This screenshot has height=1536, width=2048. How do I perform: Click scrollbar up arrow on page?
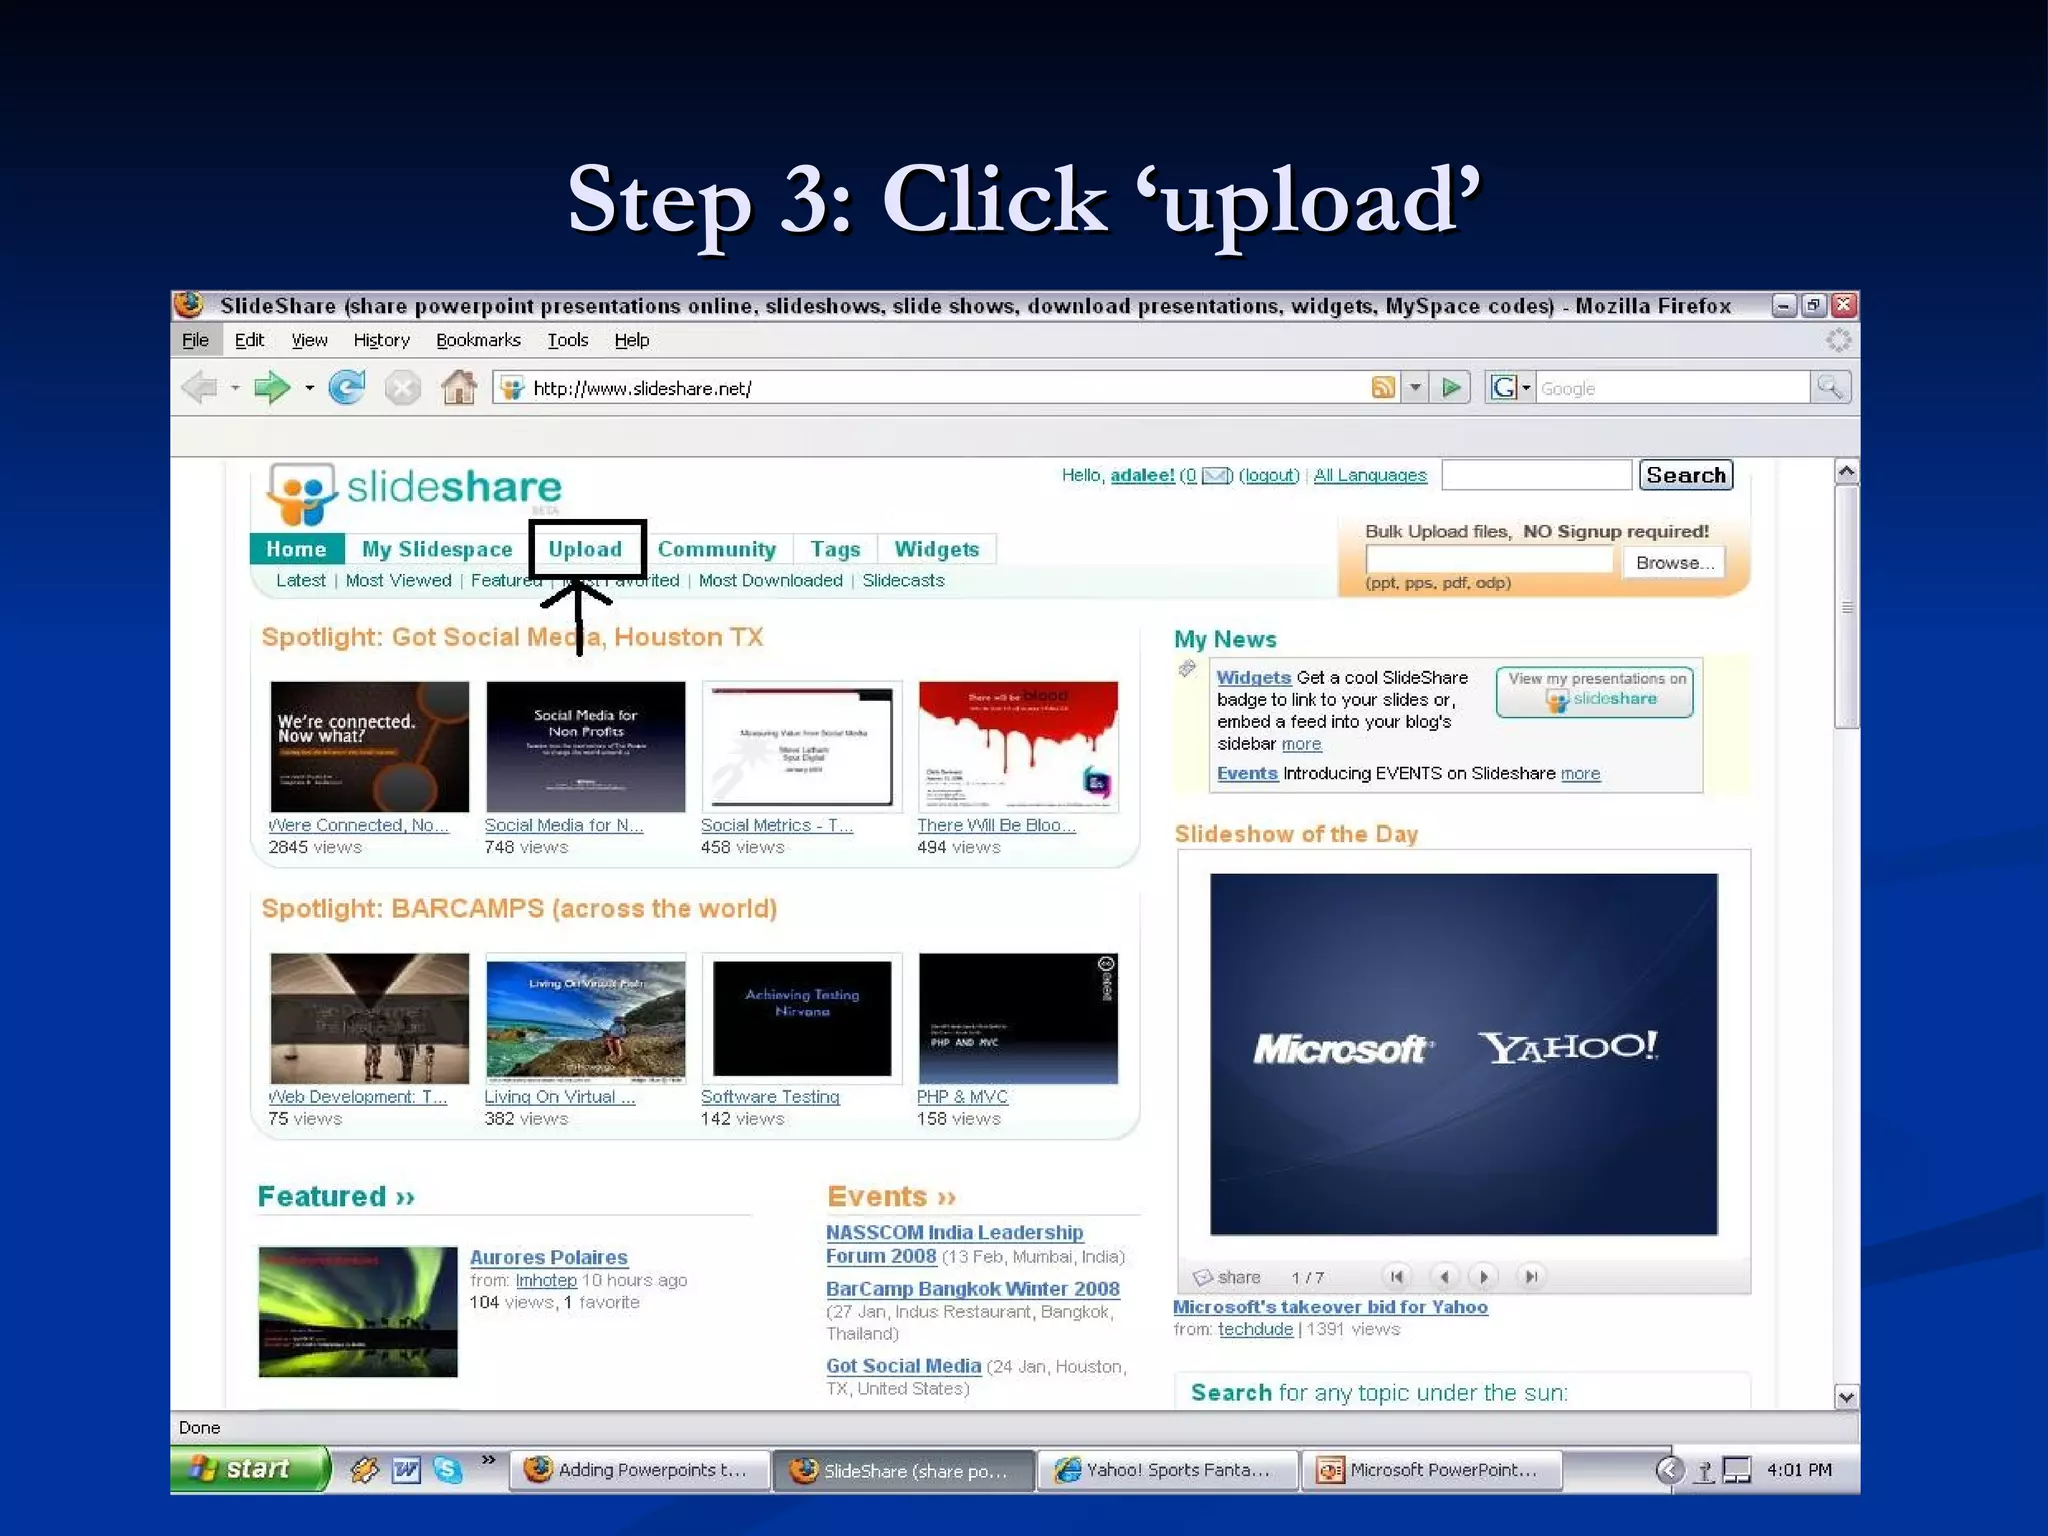(1846, 471)
